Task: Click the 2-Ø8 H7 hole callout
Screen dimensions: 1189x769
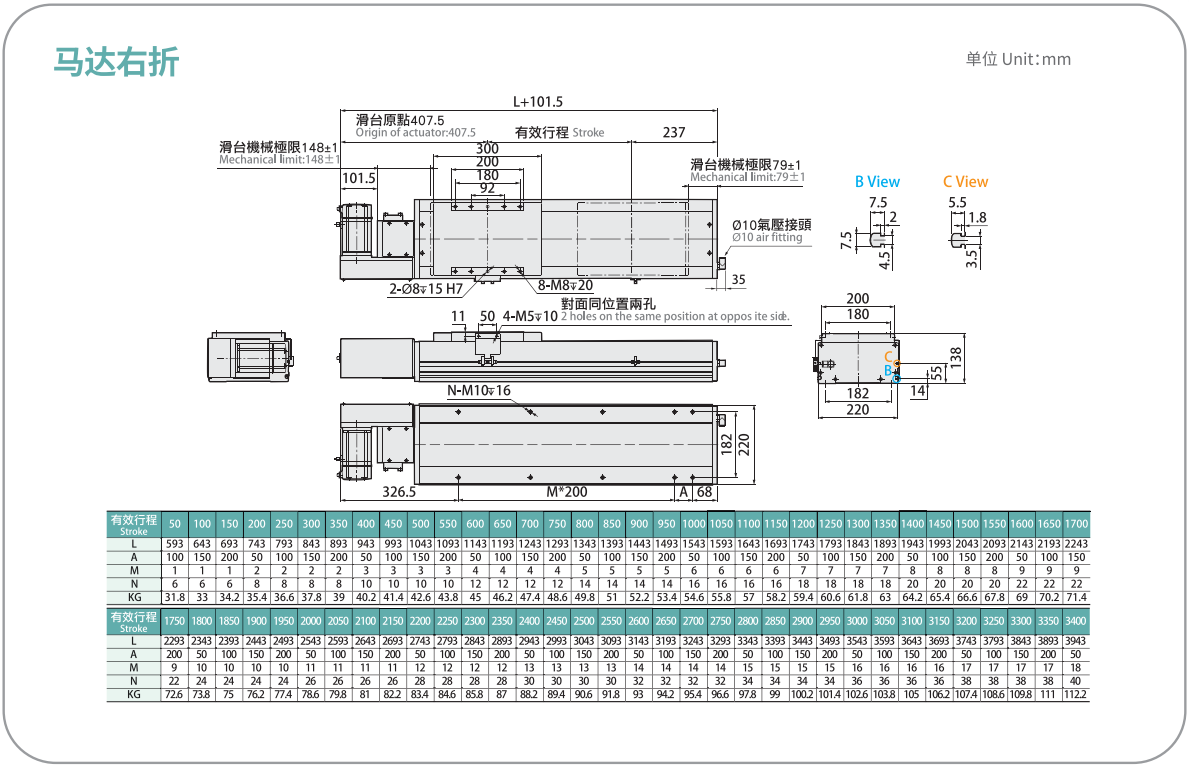Action: 425,289
